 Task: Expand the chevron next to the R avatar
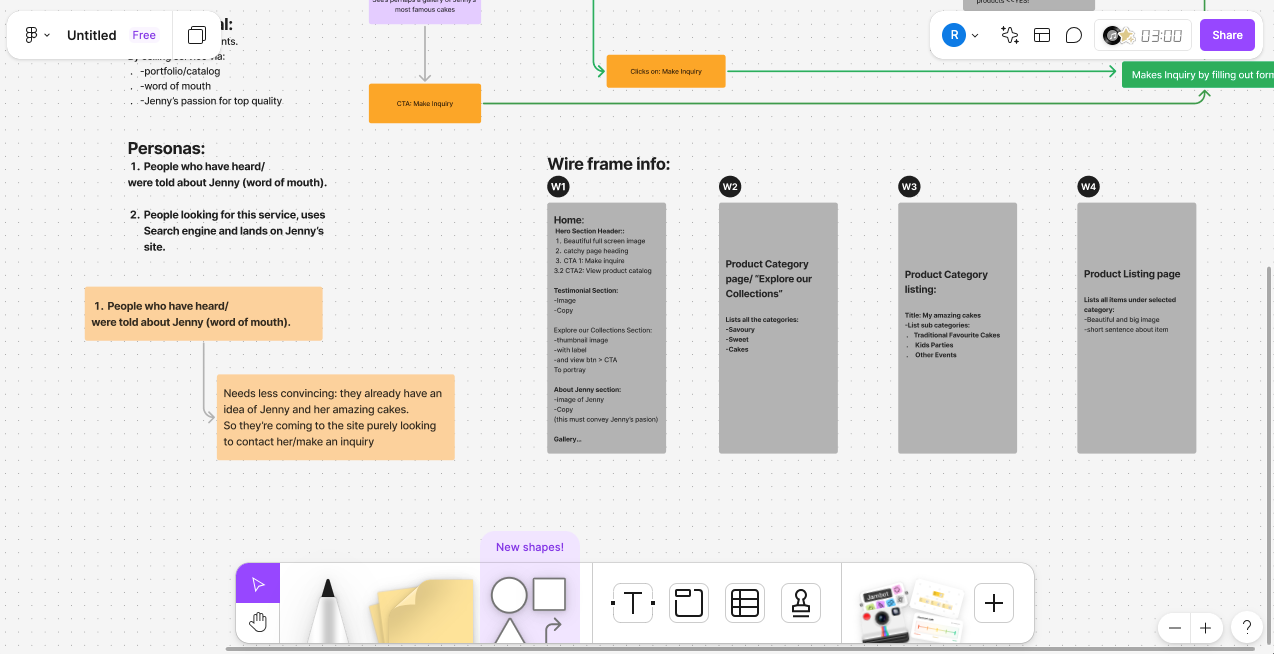975,36
